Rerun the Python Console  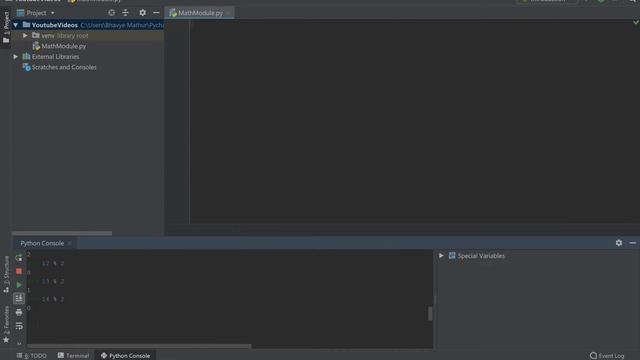(x=19, y=258)
